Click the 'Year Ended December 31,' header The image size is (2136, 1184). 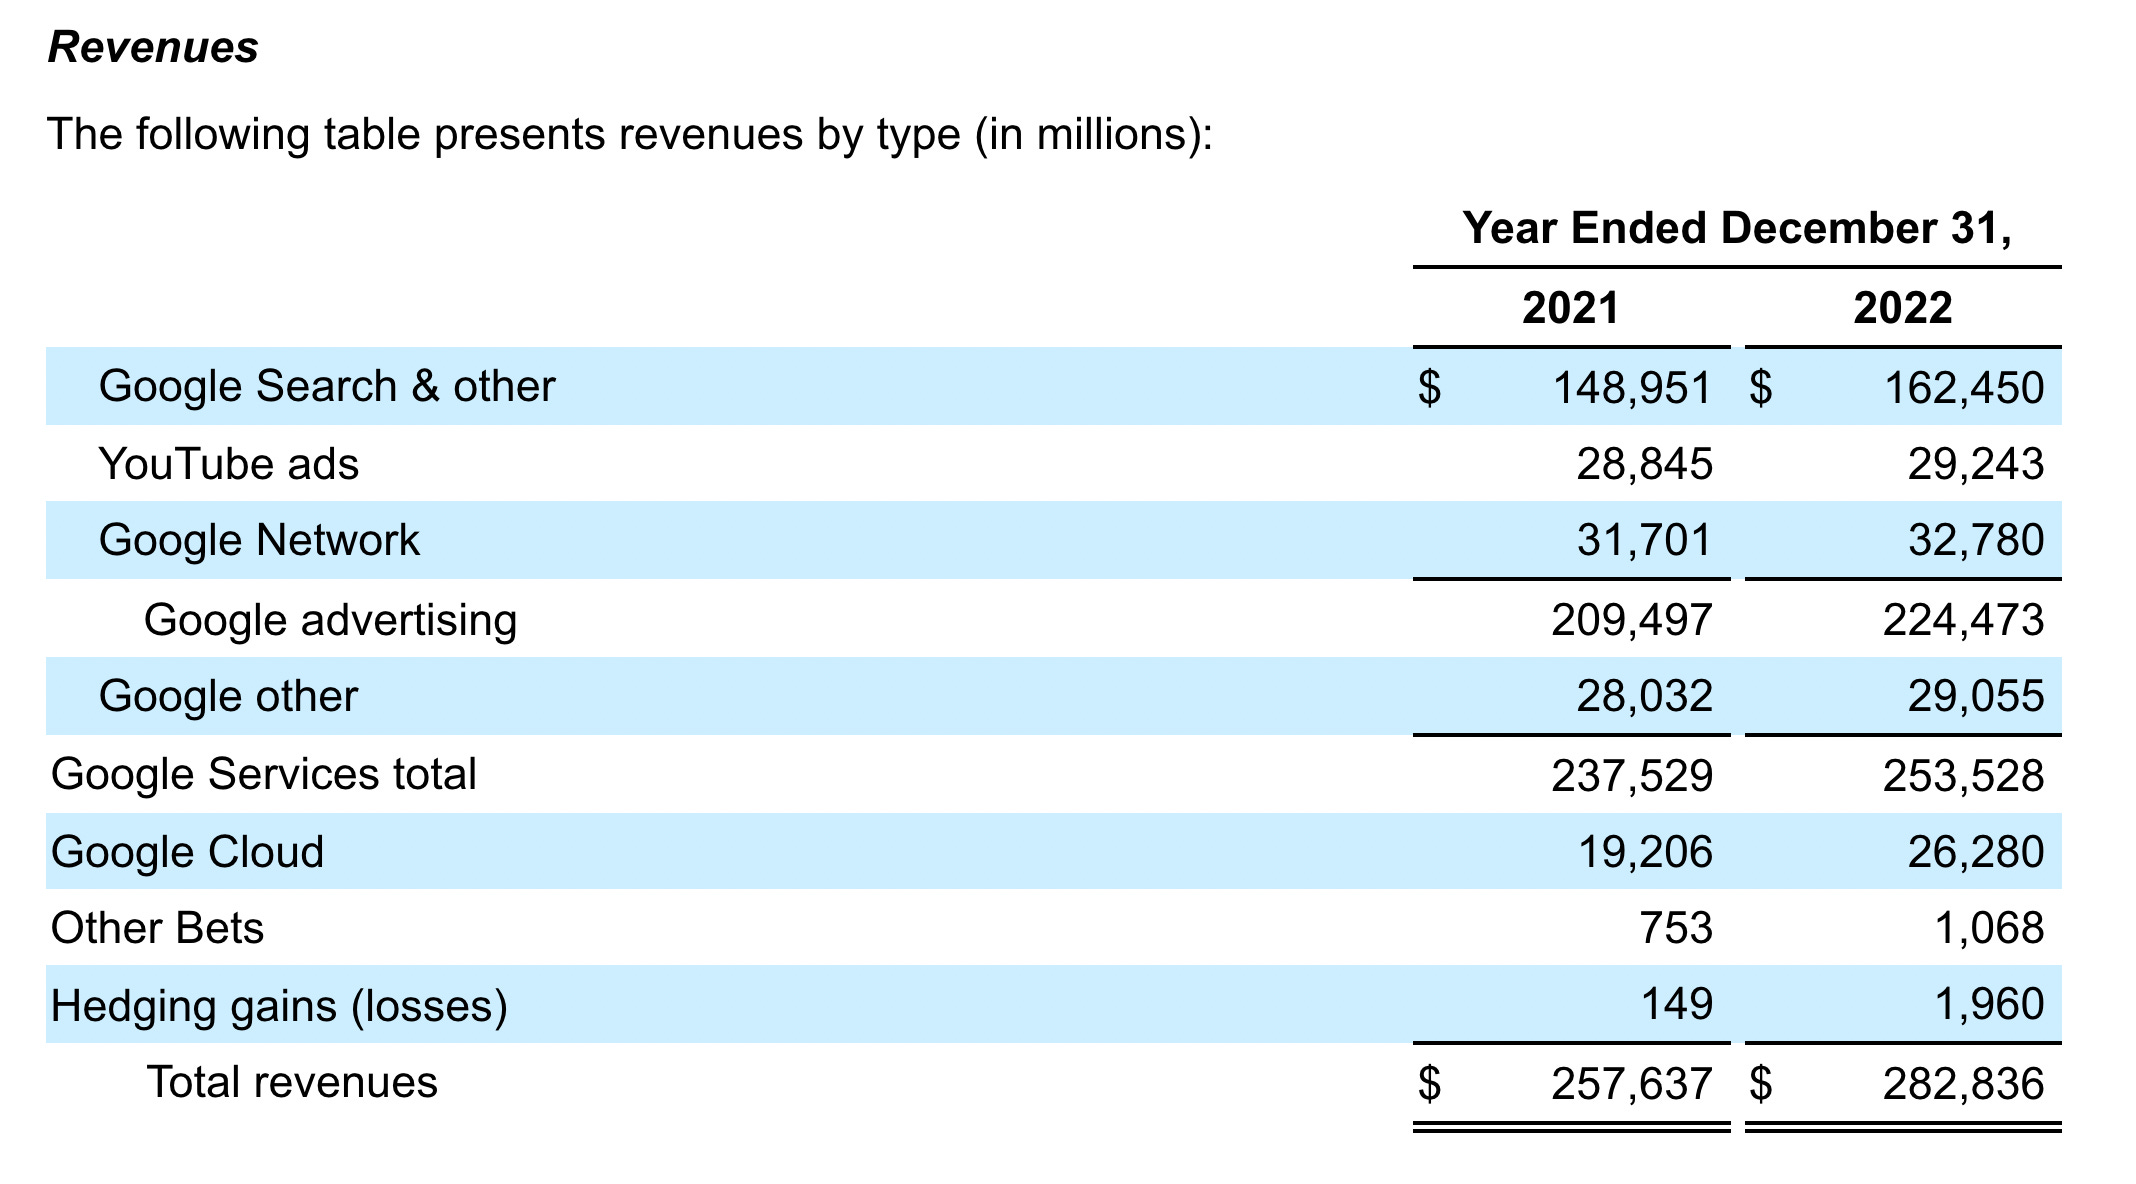pyautogui.click(x=1737, y=228)
